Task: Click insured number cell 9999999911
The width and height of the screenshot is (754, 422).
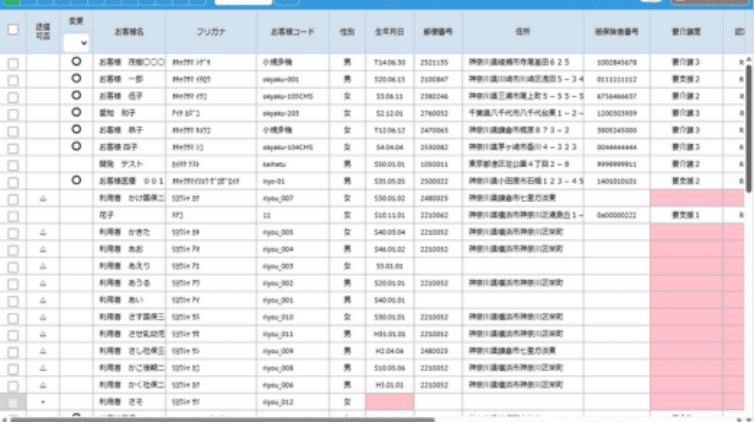Action: [x=616, y=164]
